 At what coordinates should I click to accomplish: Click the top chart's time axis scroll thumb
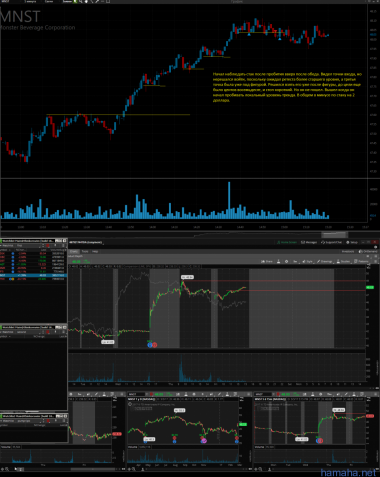click(334, 233)
